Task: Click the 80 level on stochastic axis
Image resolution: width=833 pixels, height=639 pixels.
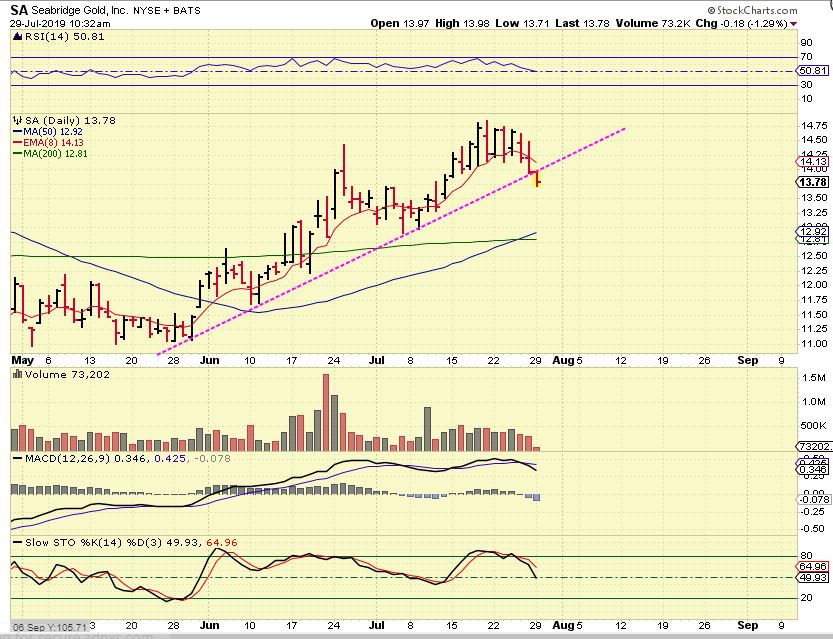Action: tap(806, 556)
